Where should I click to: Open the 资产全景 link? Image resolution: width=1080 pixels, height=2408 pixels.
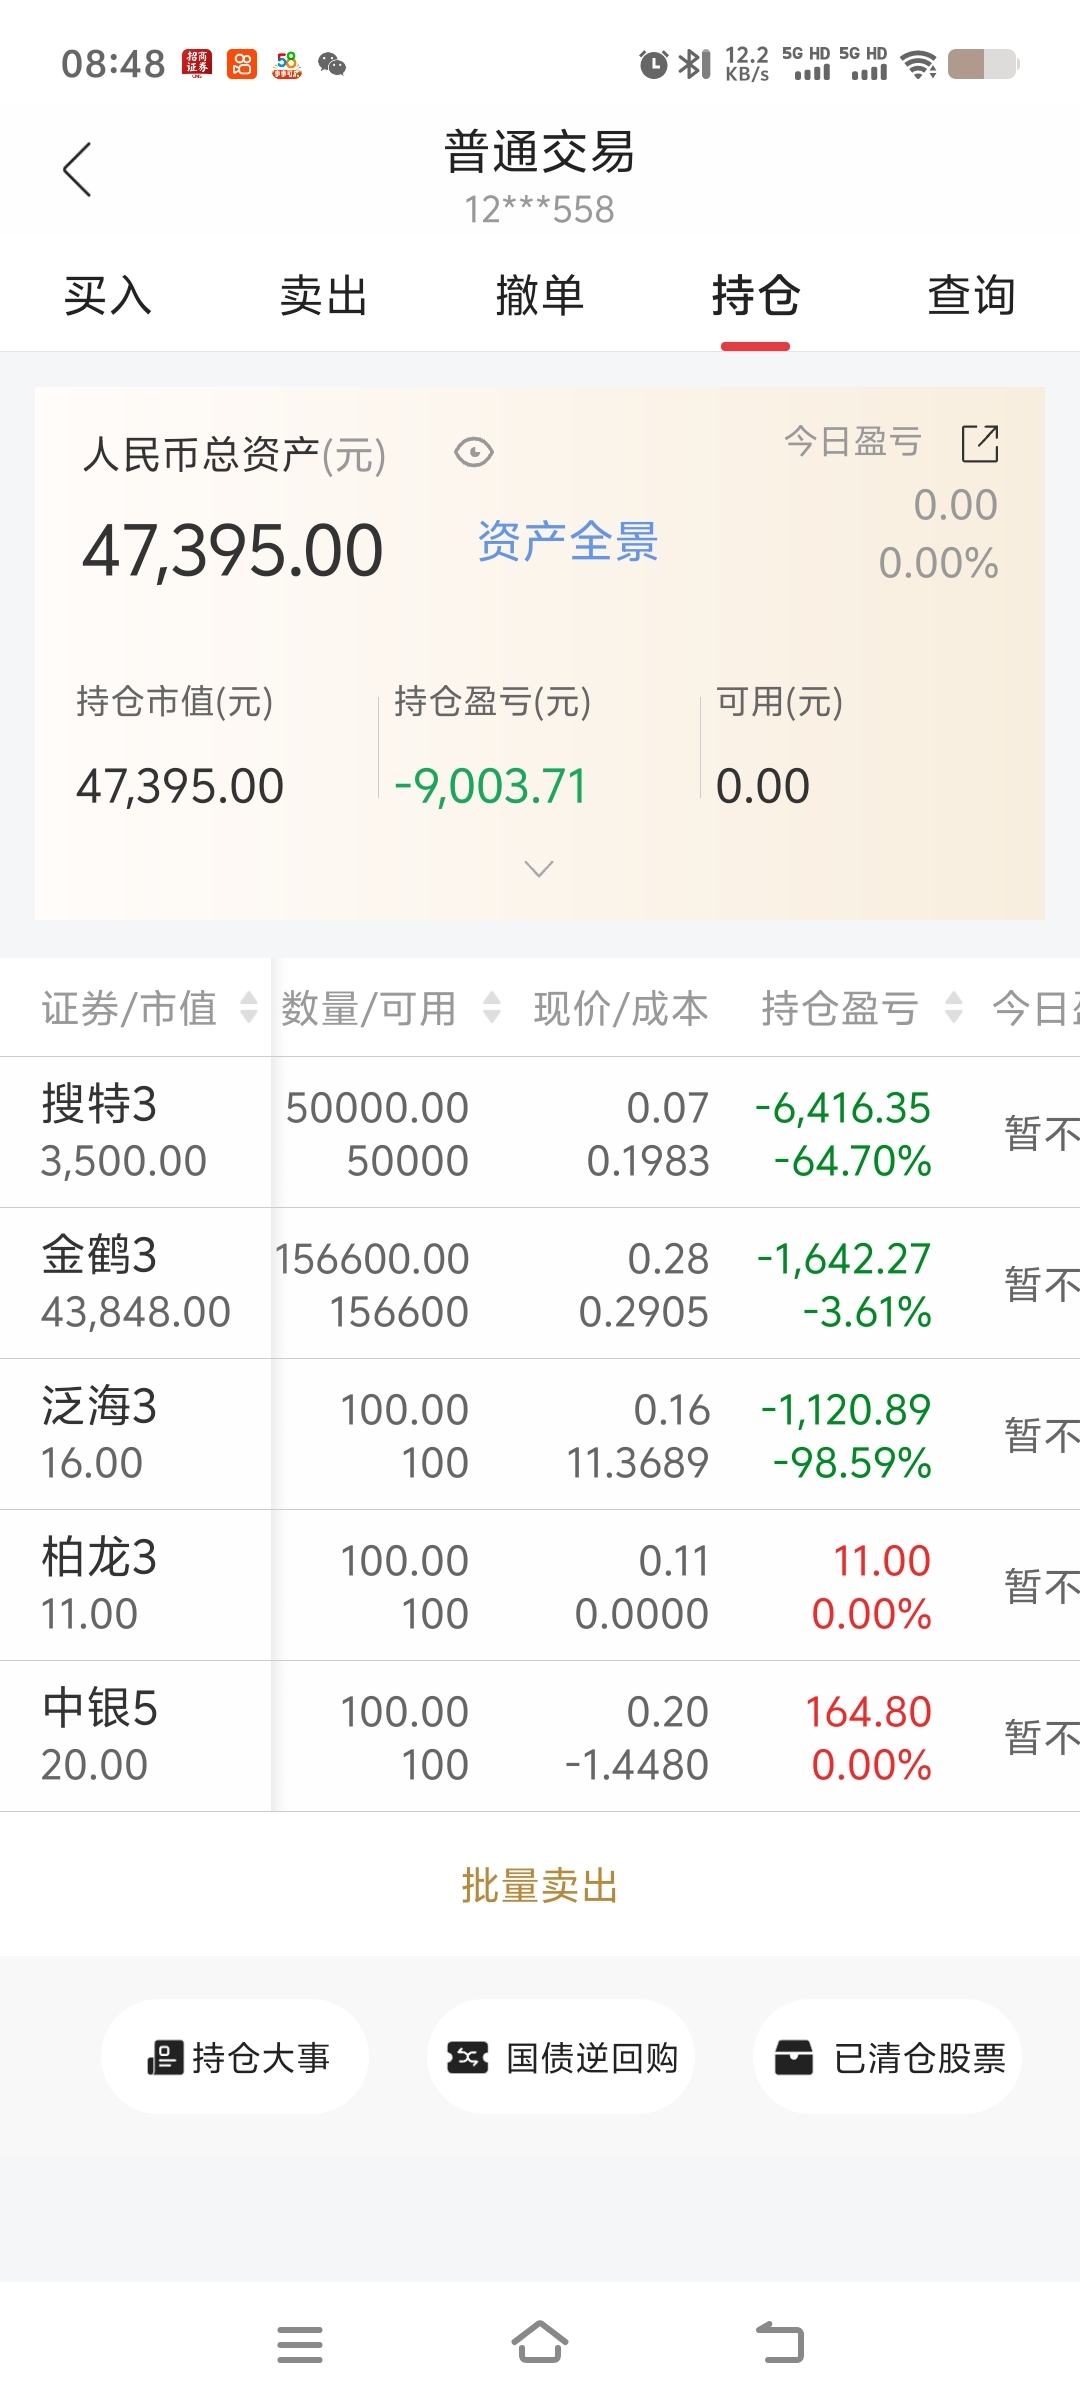[x=567, y=542]
